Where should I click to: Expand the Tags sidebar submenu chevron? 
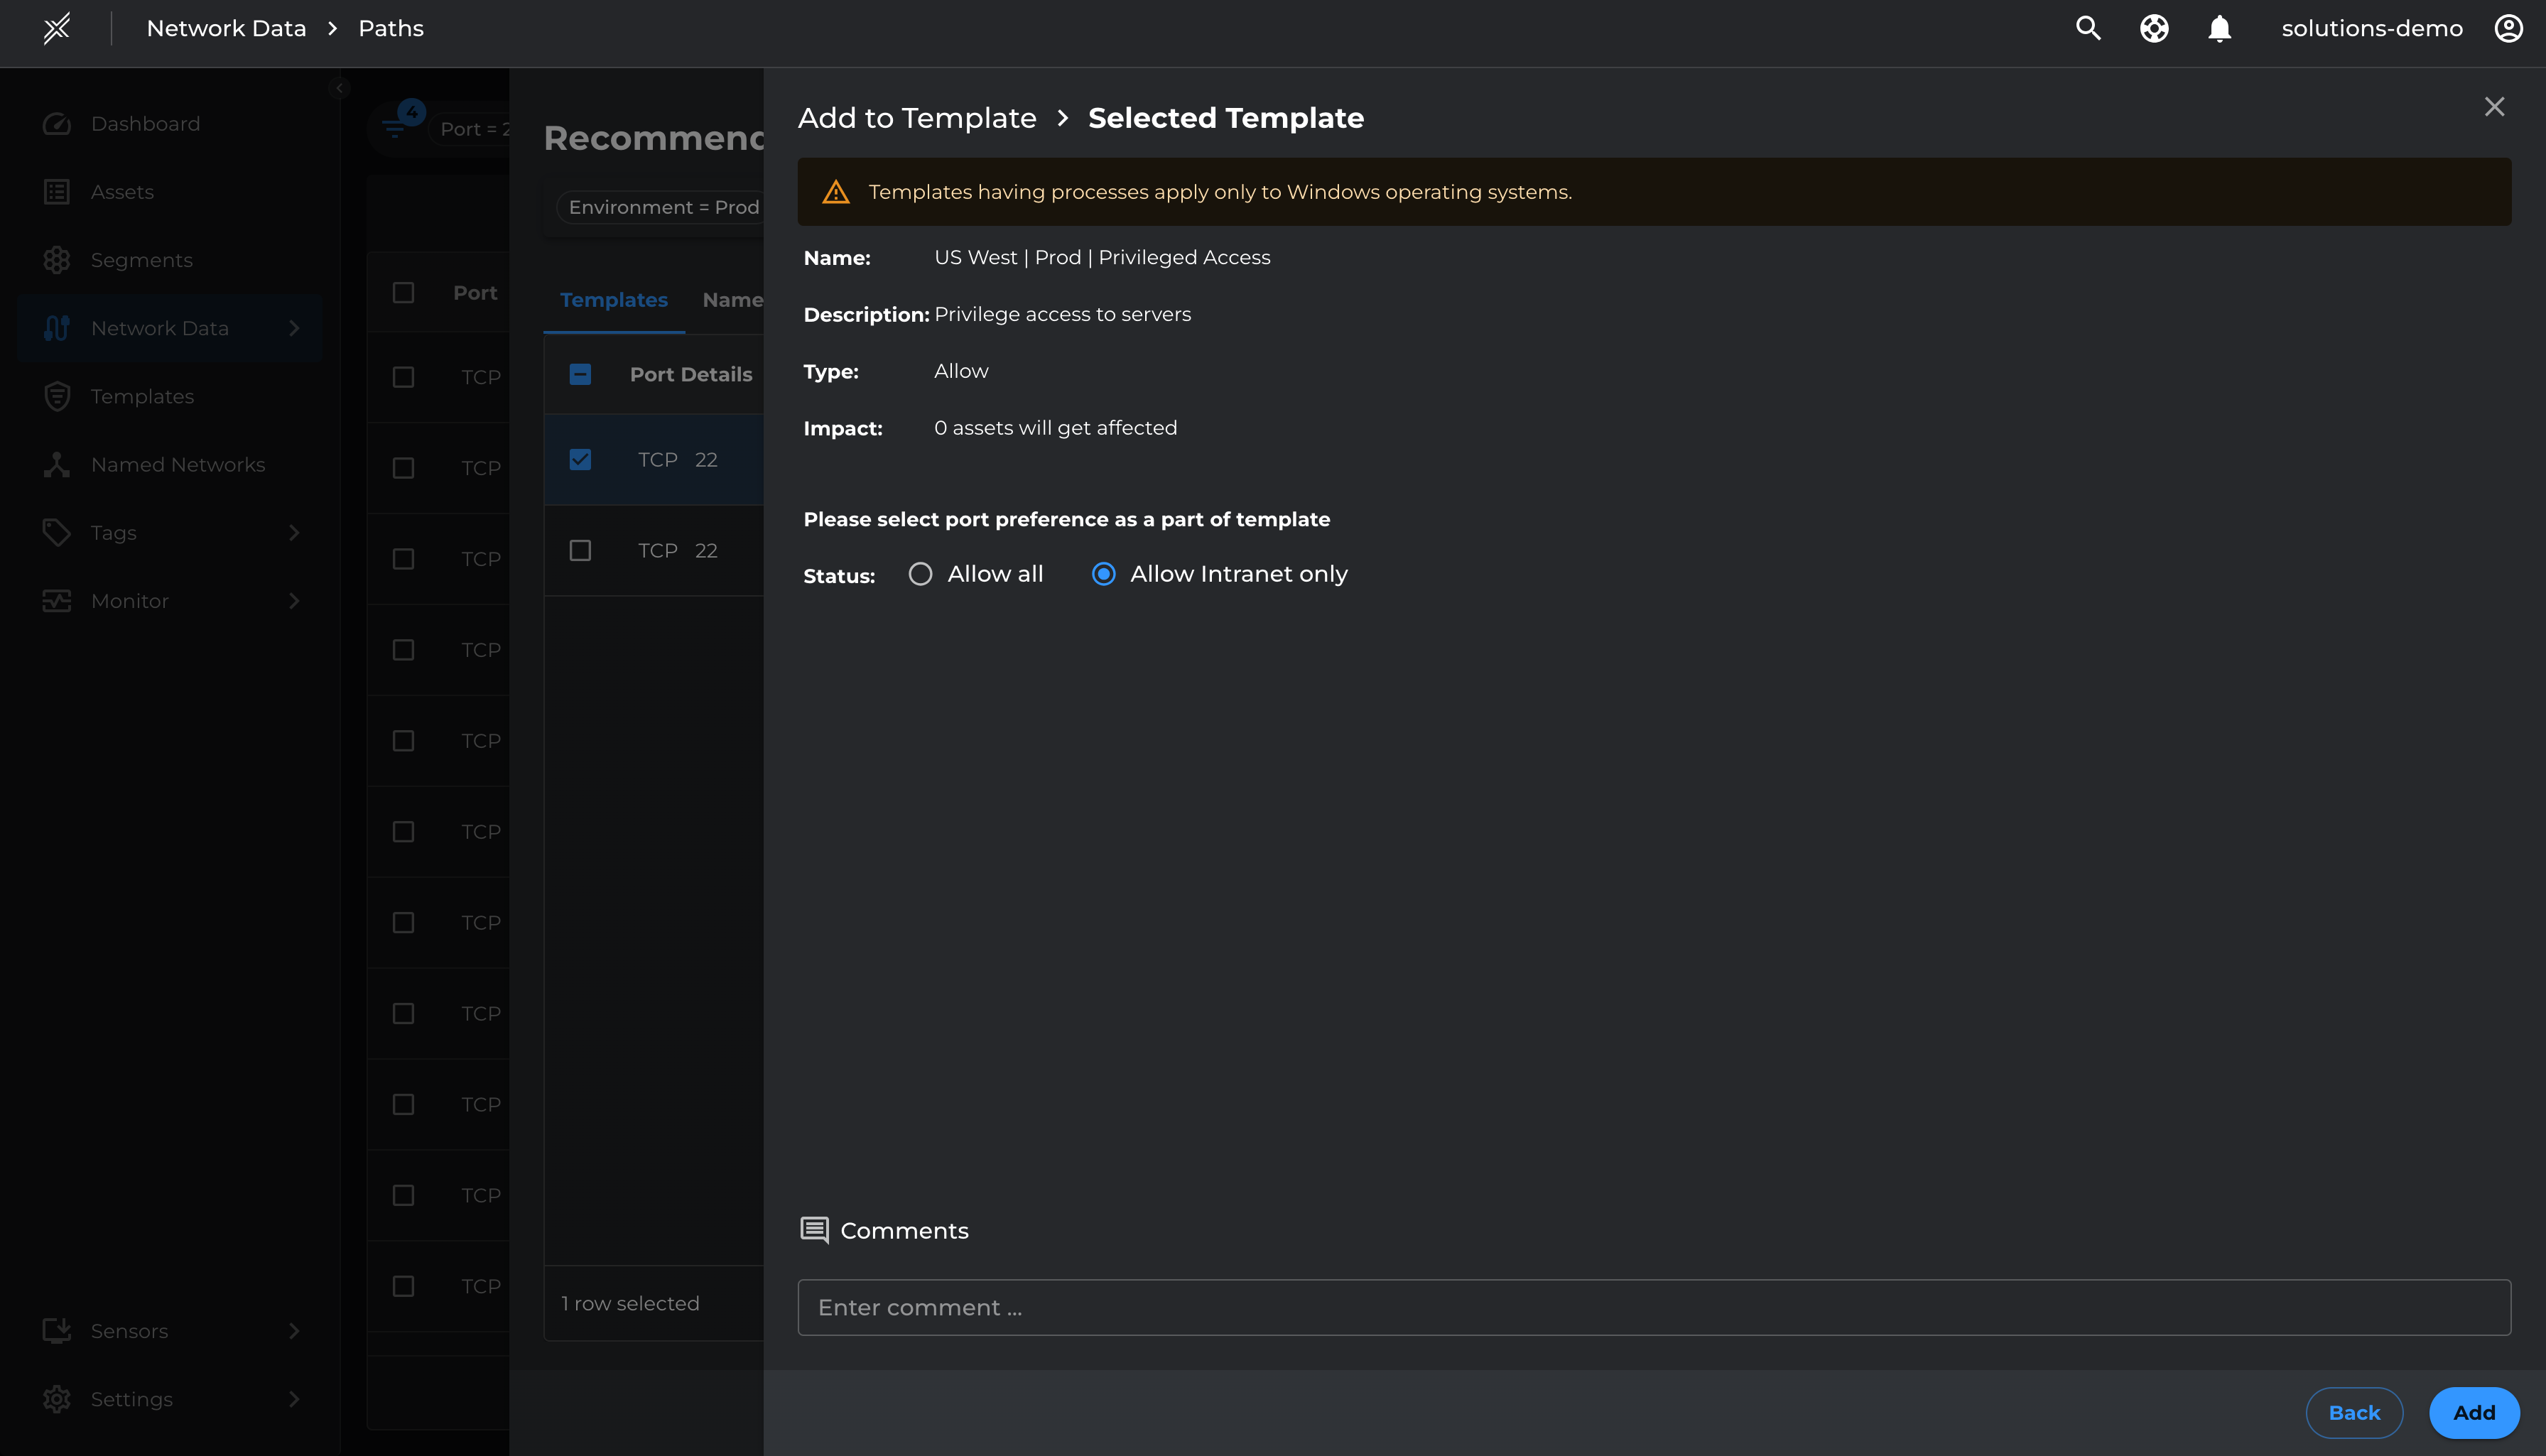click(x=294, y=532)
